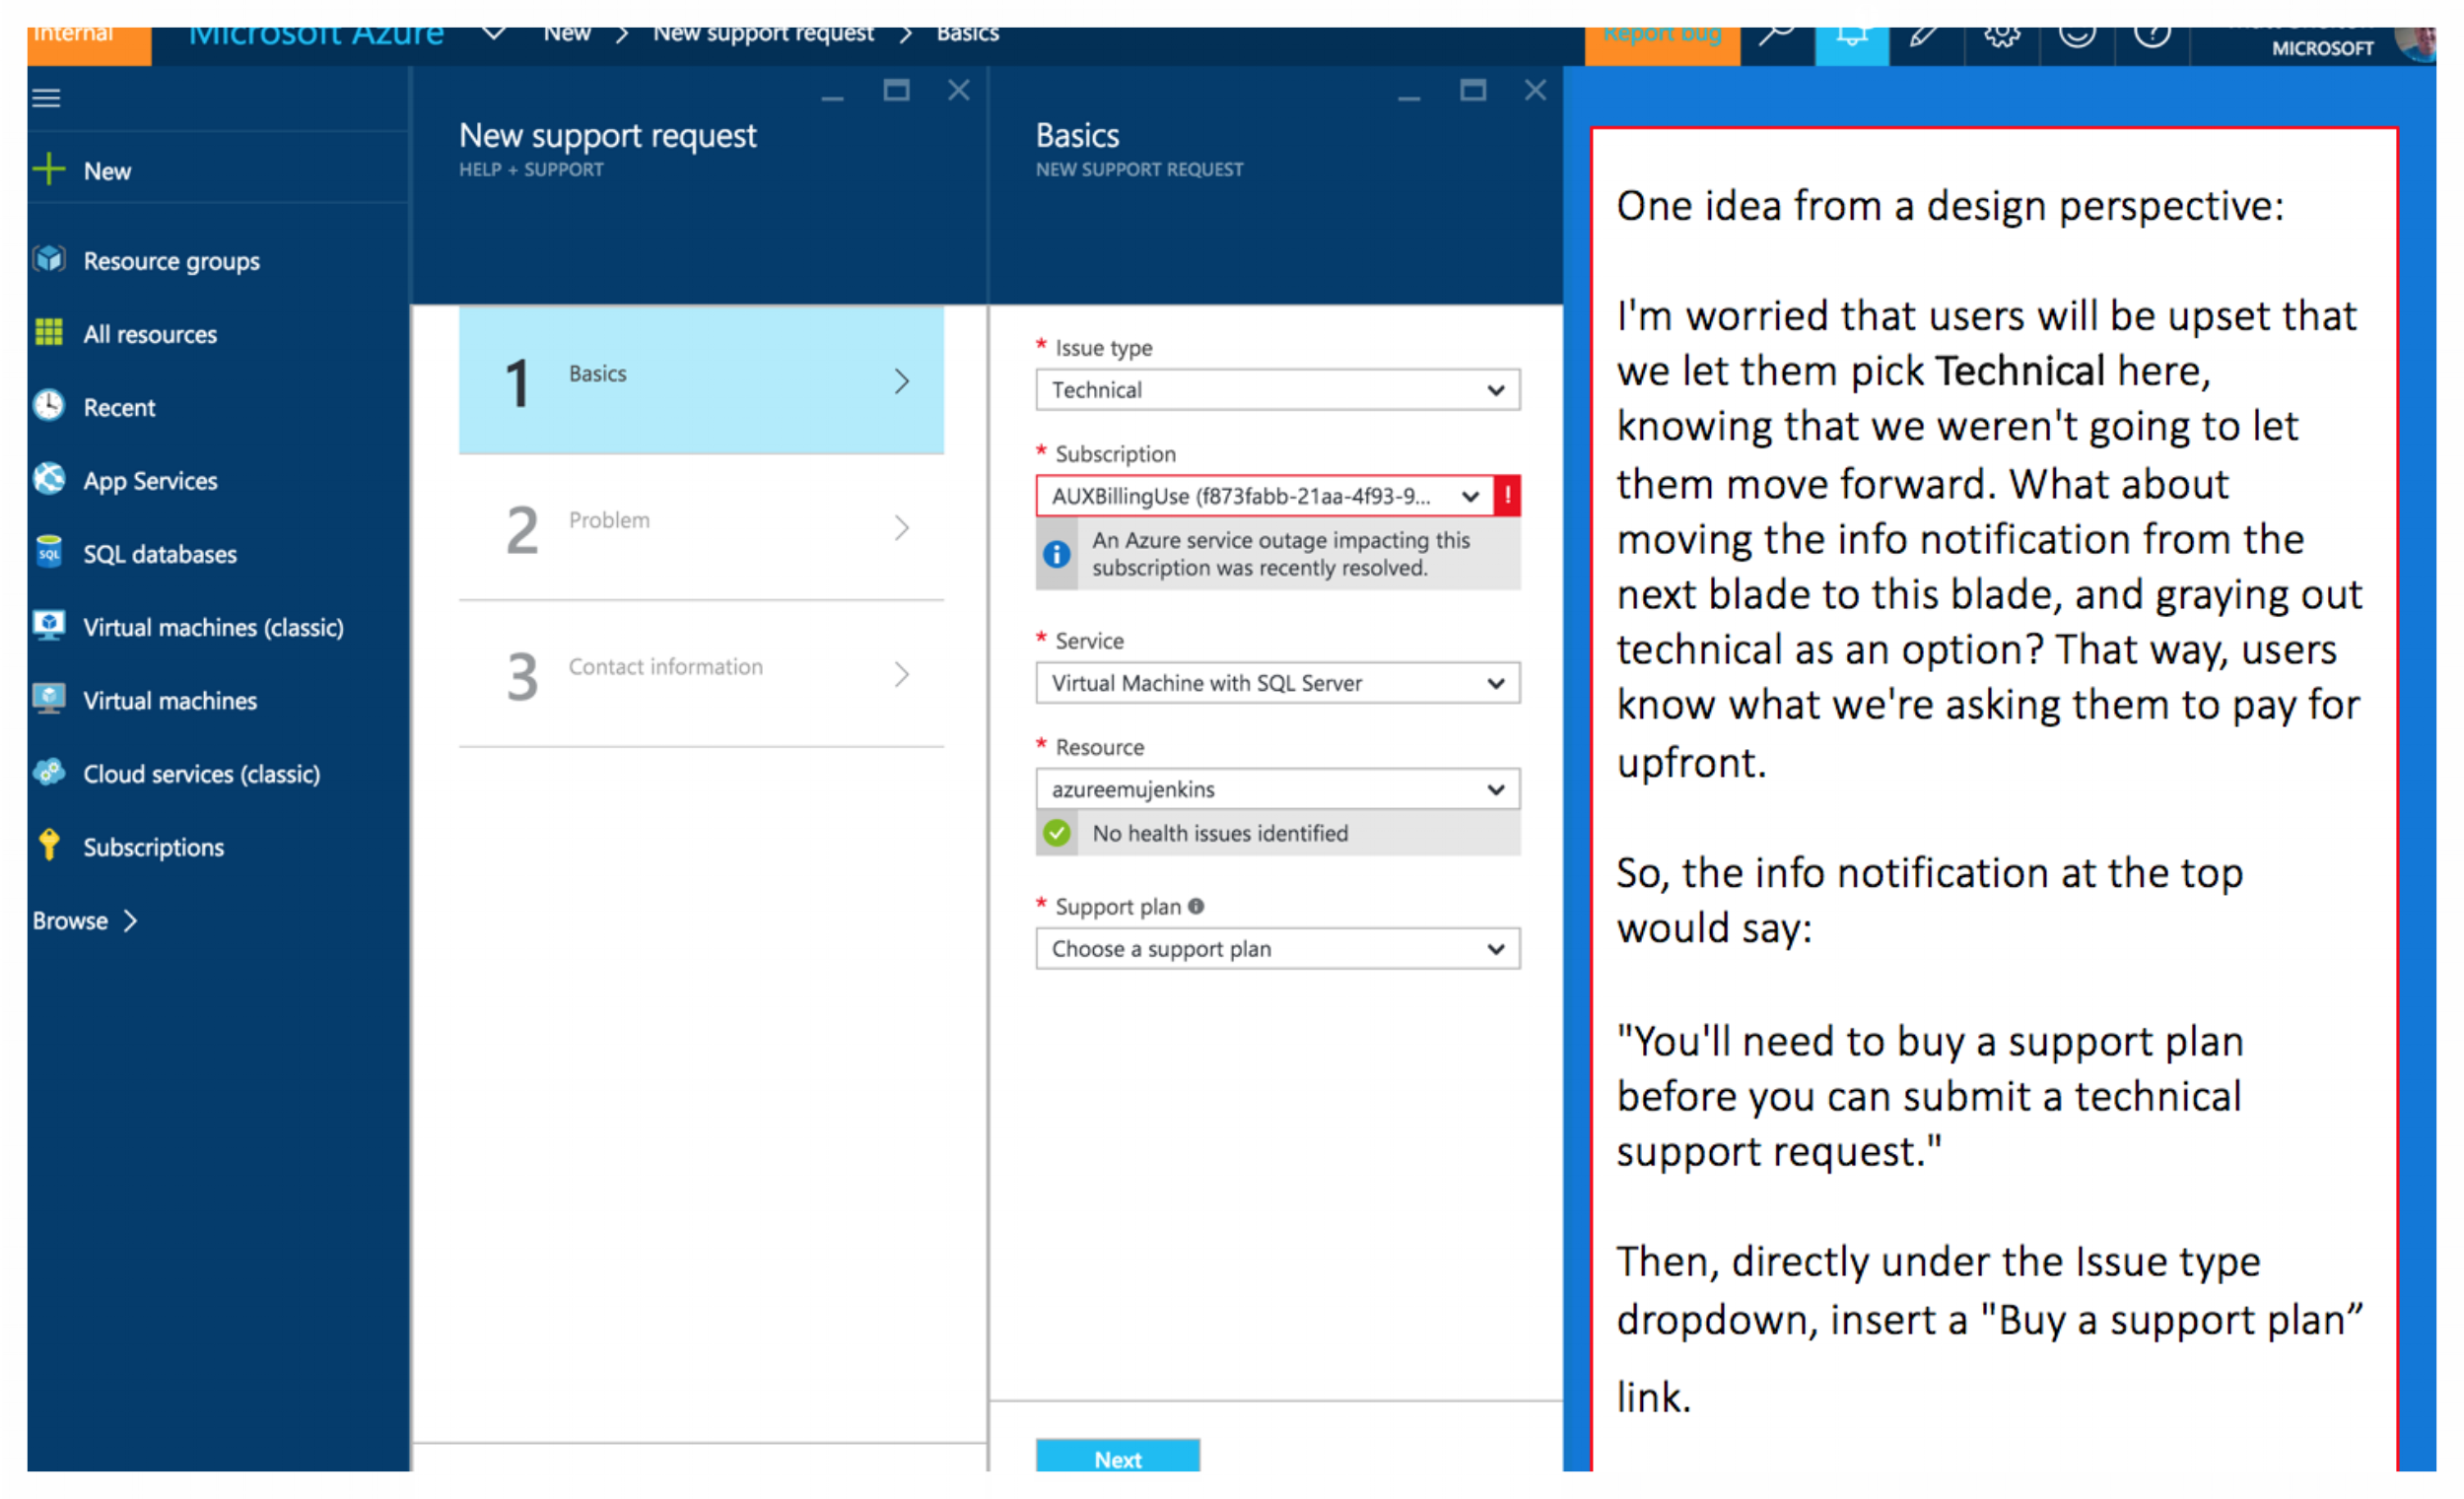Click the Support plan info tooltip icon
The width and height of the screenshot is (2464, 1499).
1196,906
